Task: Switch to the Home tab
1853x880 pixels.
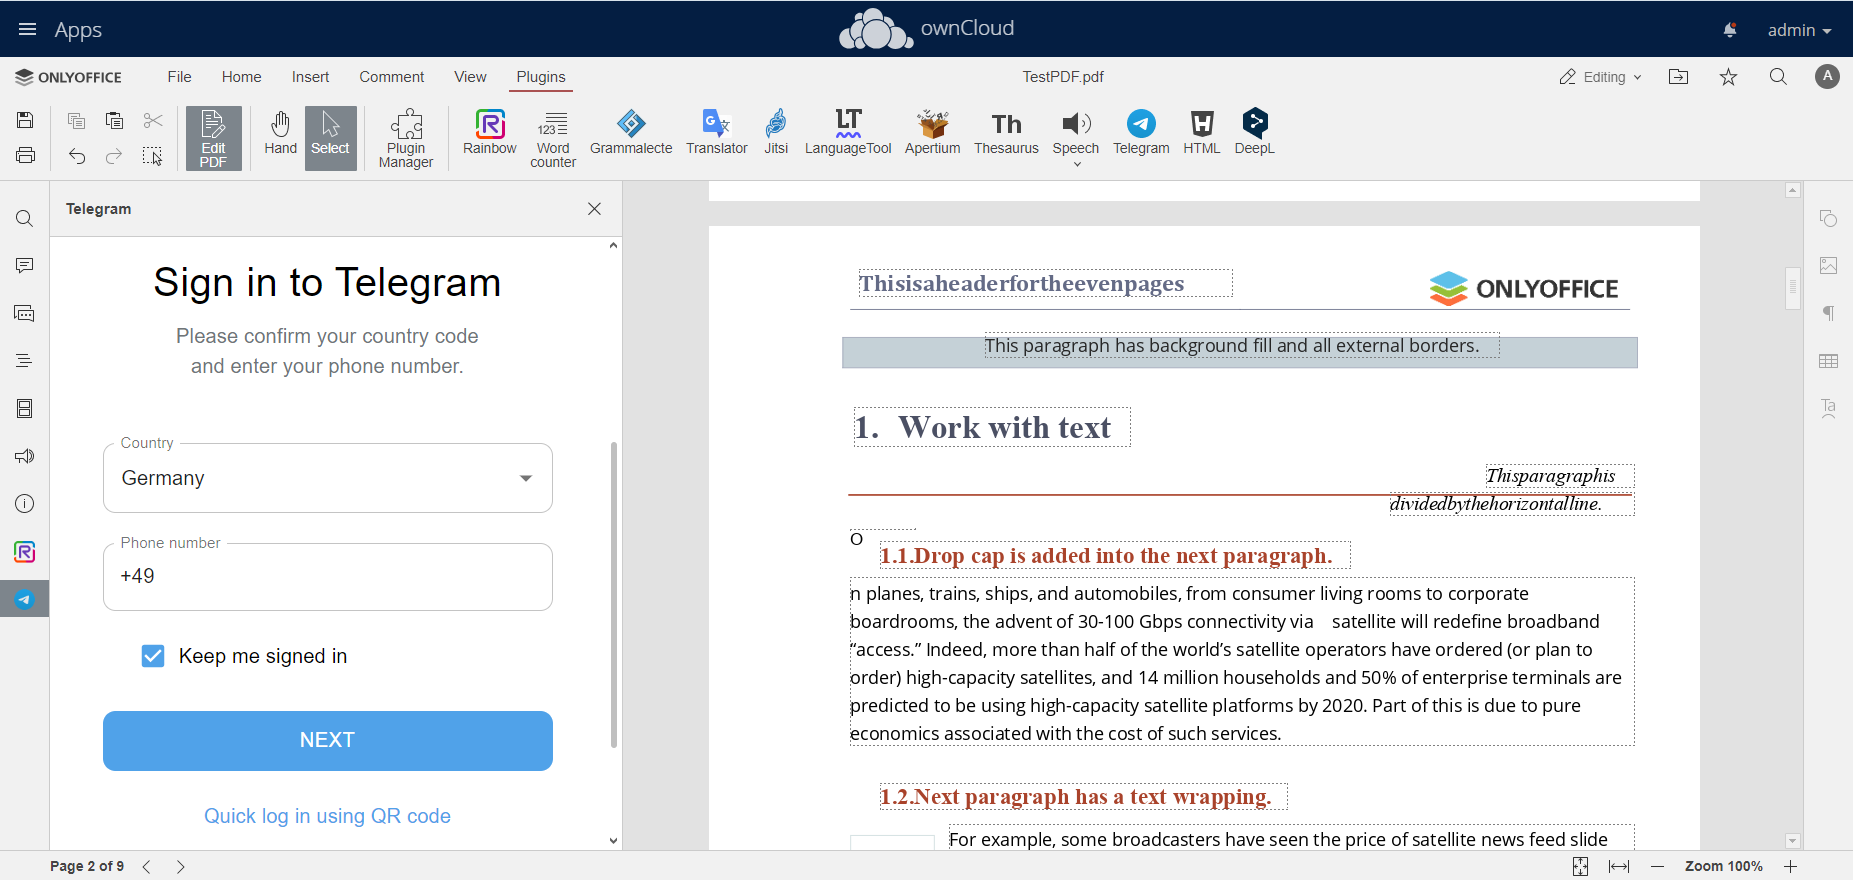Action: click(241, 77)
